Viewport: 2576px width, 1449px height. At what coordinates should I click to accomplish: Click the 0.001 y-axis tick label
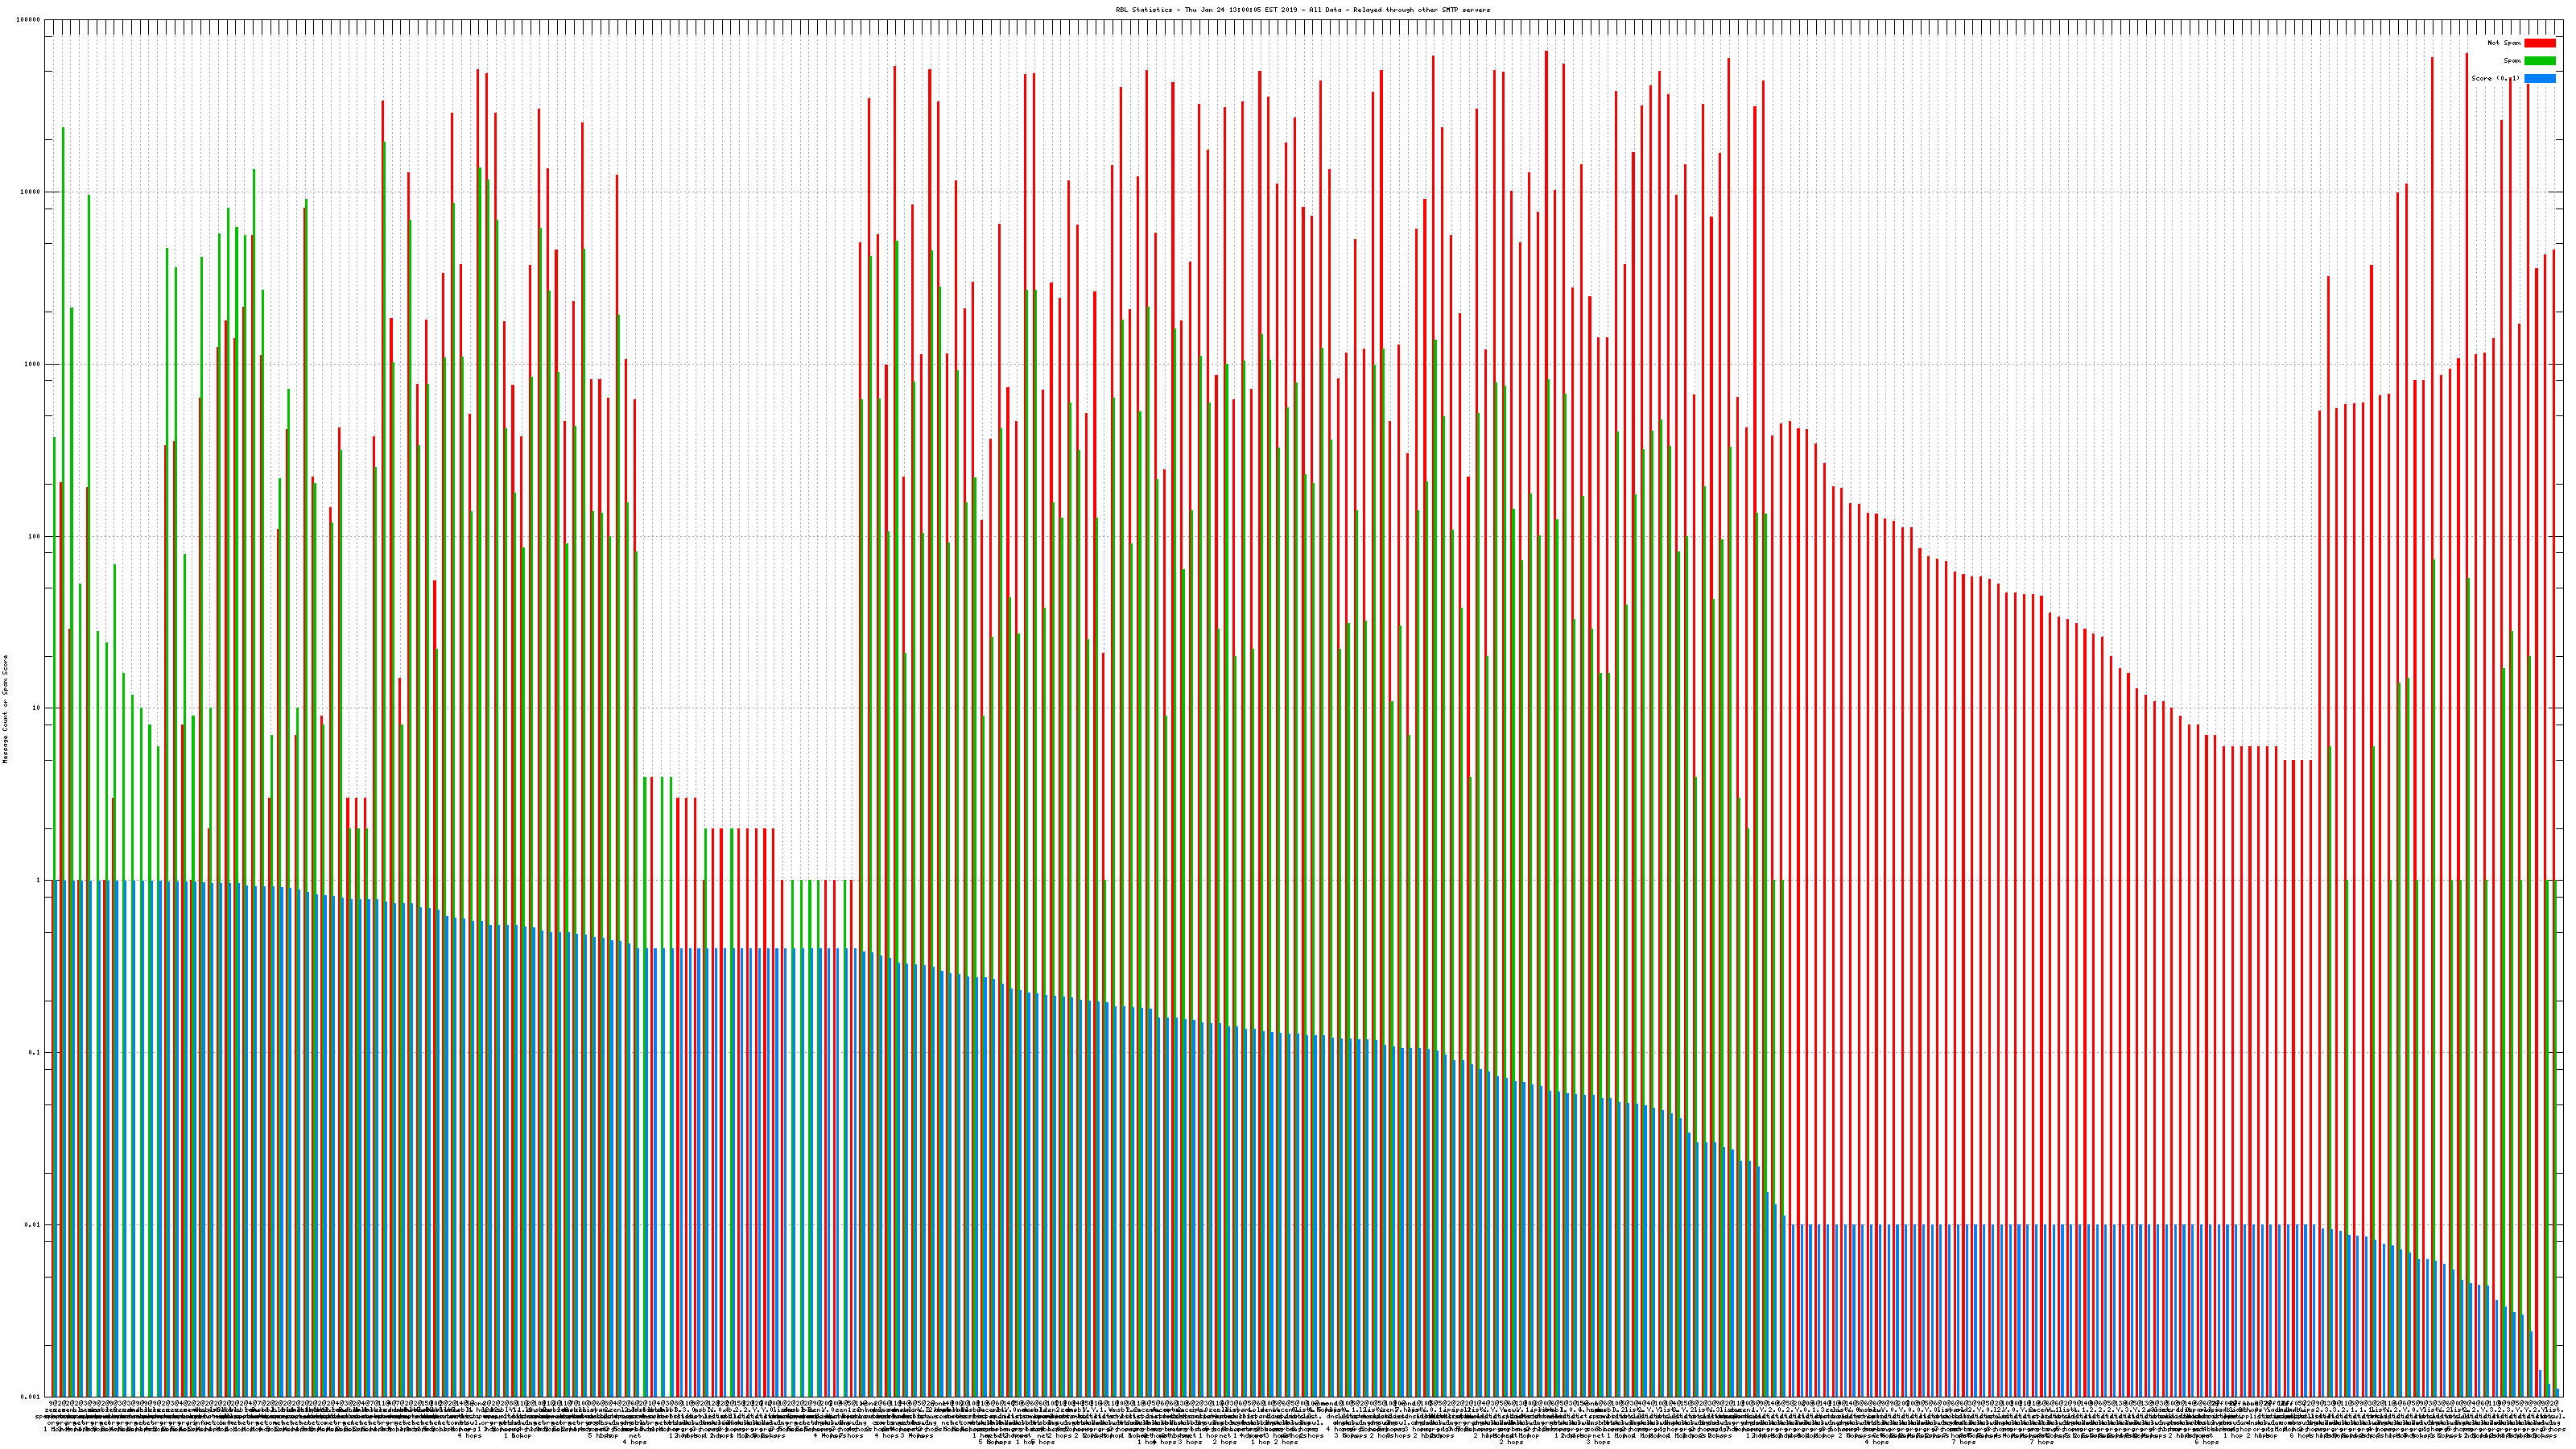coord(31,1396)
